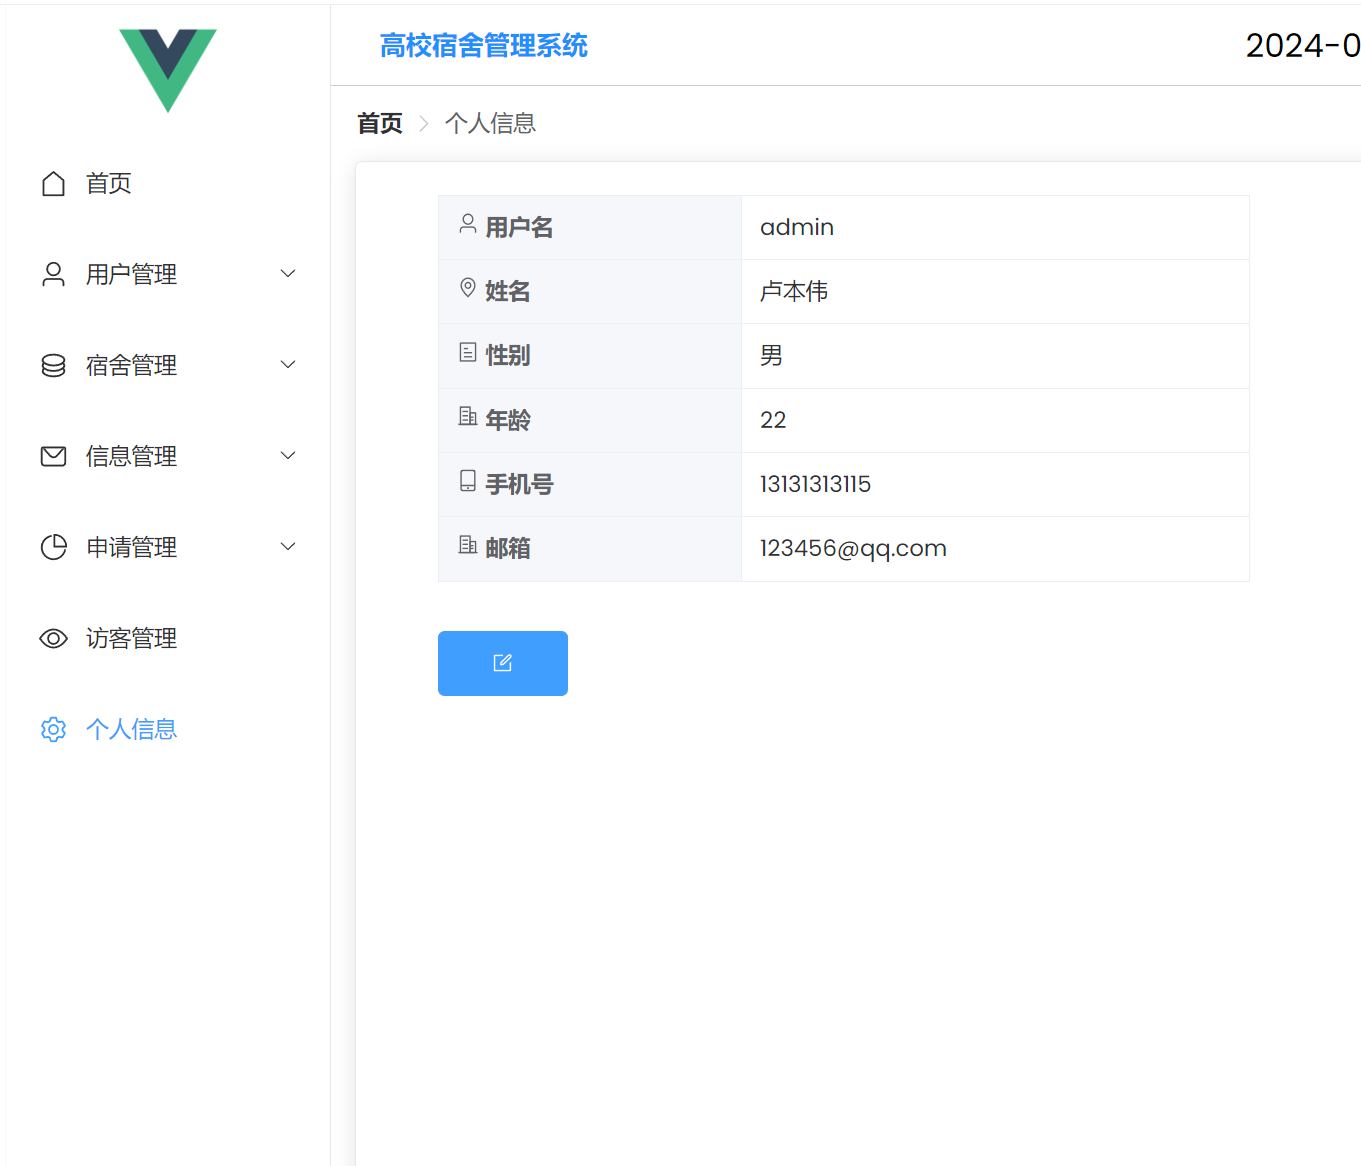
Task: Click the gender value 男
Action: [x=771, y=356]
